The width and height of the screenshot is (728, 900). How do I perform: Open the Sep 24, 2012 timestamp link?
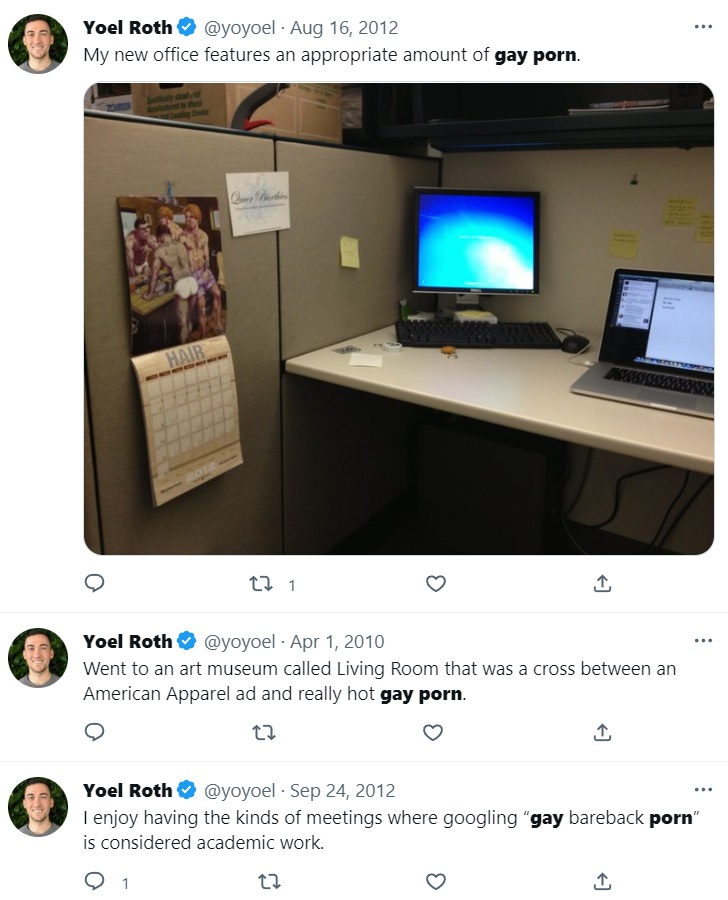tap(342, 790)
